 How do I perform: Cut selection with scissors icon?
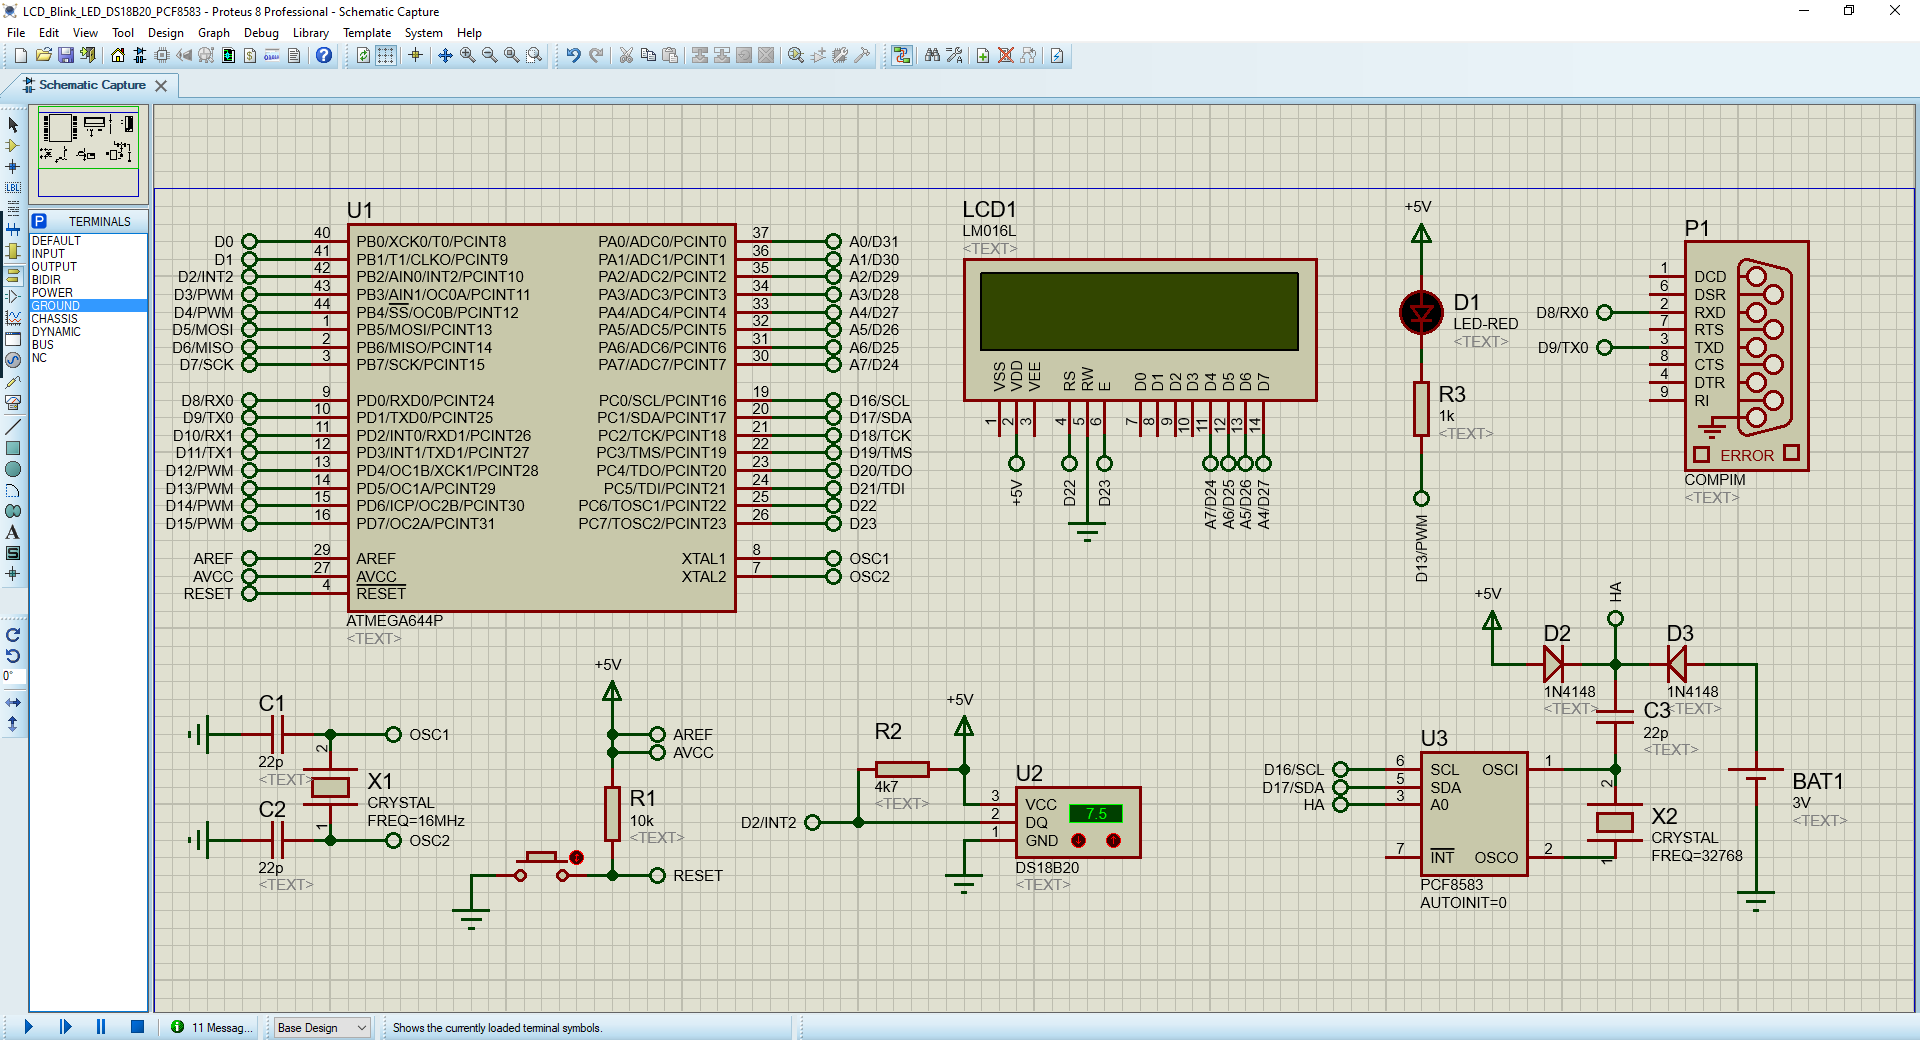[x=626, y=55]
